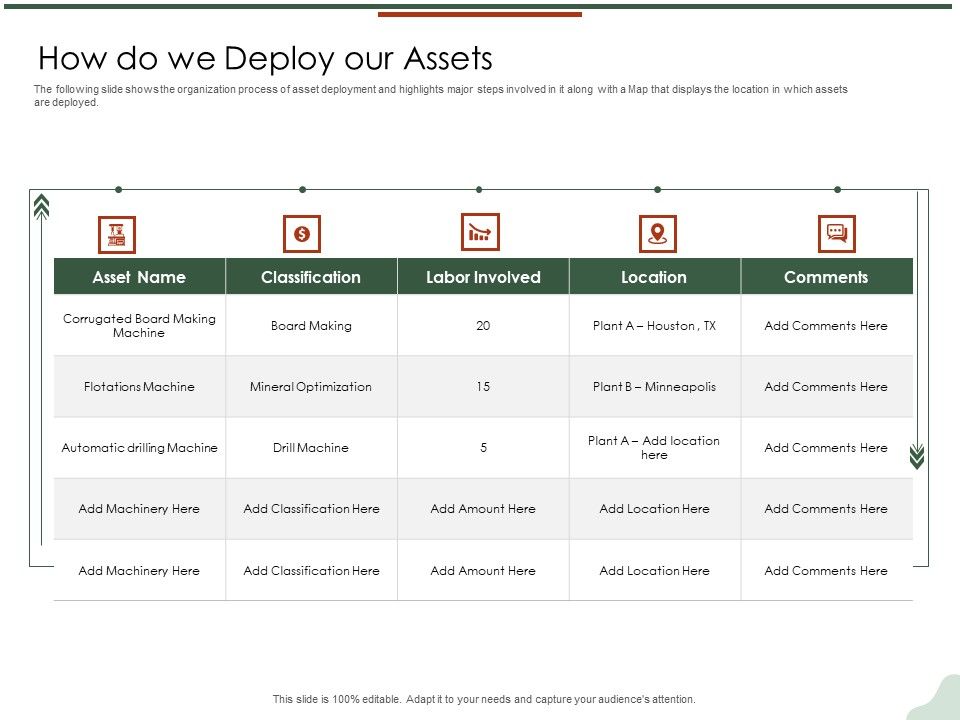Click the declining chart icon above Labor Involved
The width and height of the screenshot is (960, 720).
coord(480,232)
